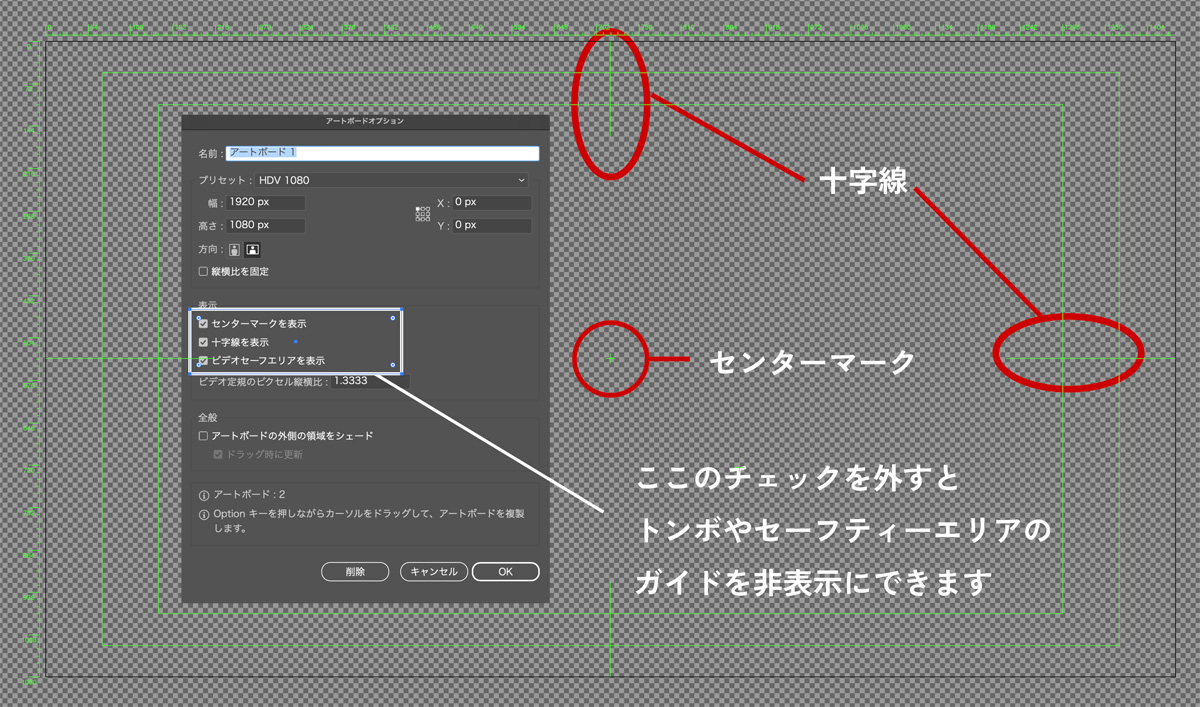Screen dimensions: 1200x707
Task: Click the reference point grid icon
Action: (x=423, y=214)
